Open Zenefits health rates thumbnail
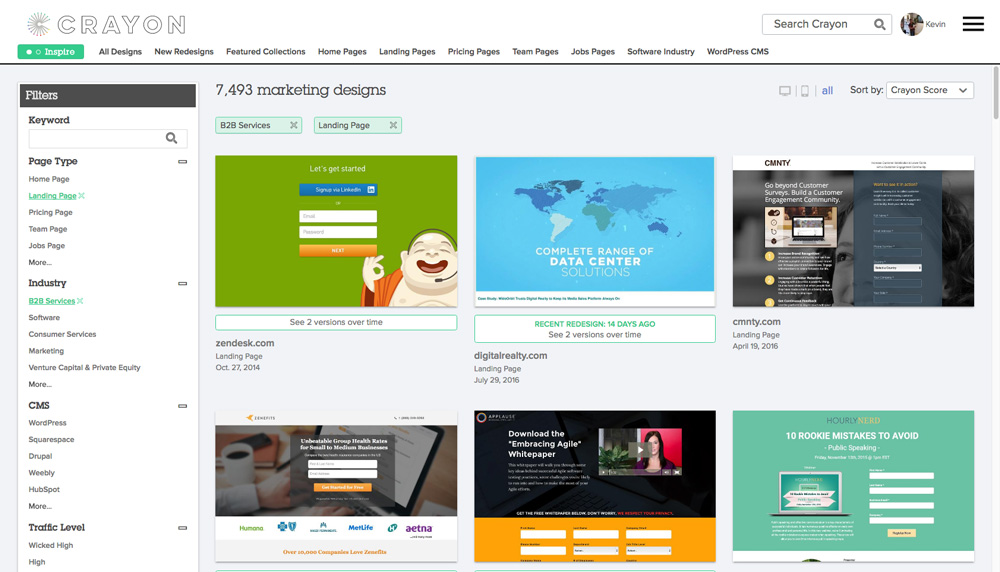The image size is (1000, 572). pos(336,486)
